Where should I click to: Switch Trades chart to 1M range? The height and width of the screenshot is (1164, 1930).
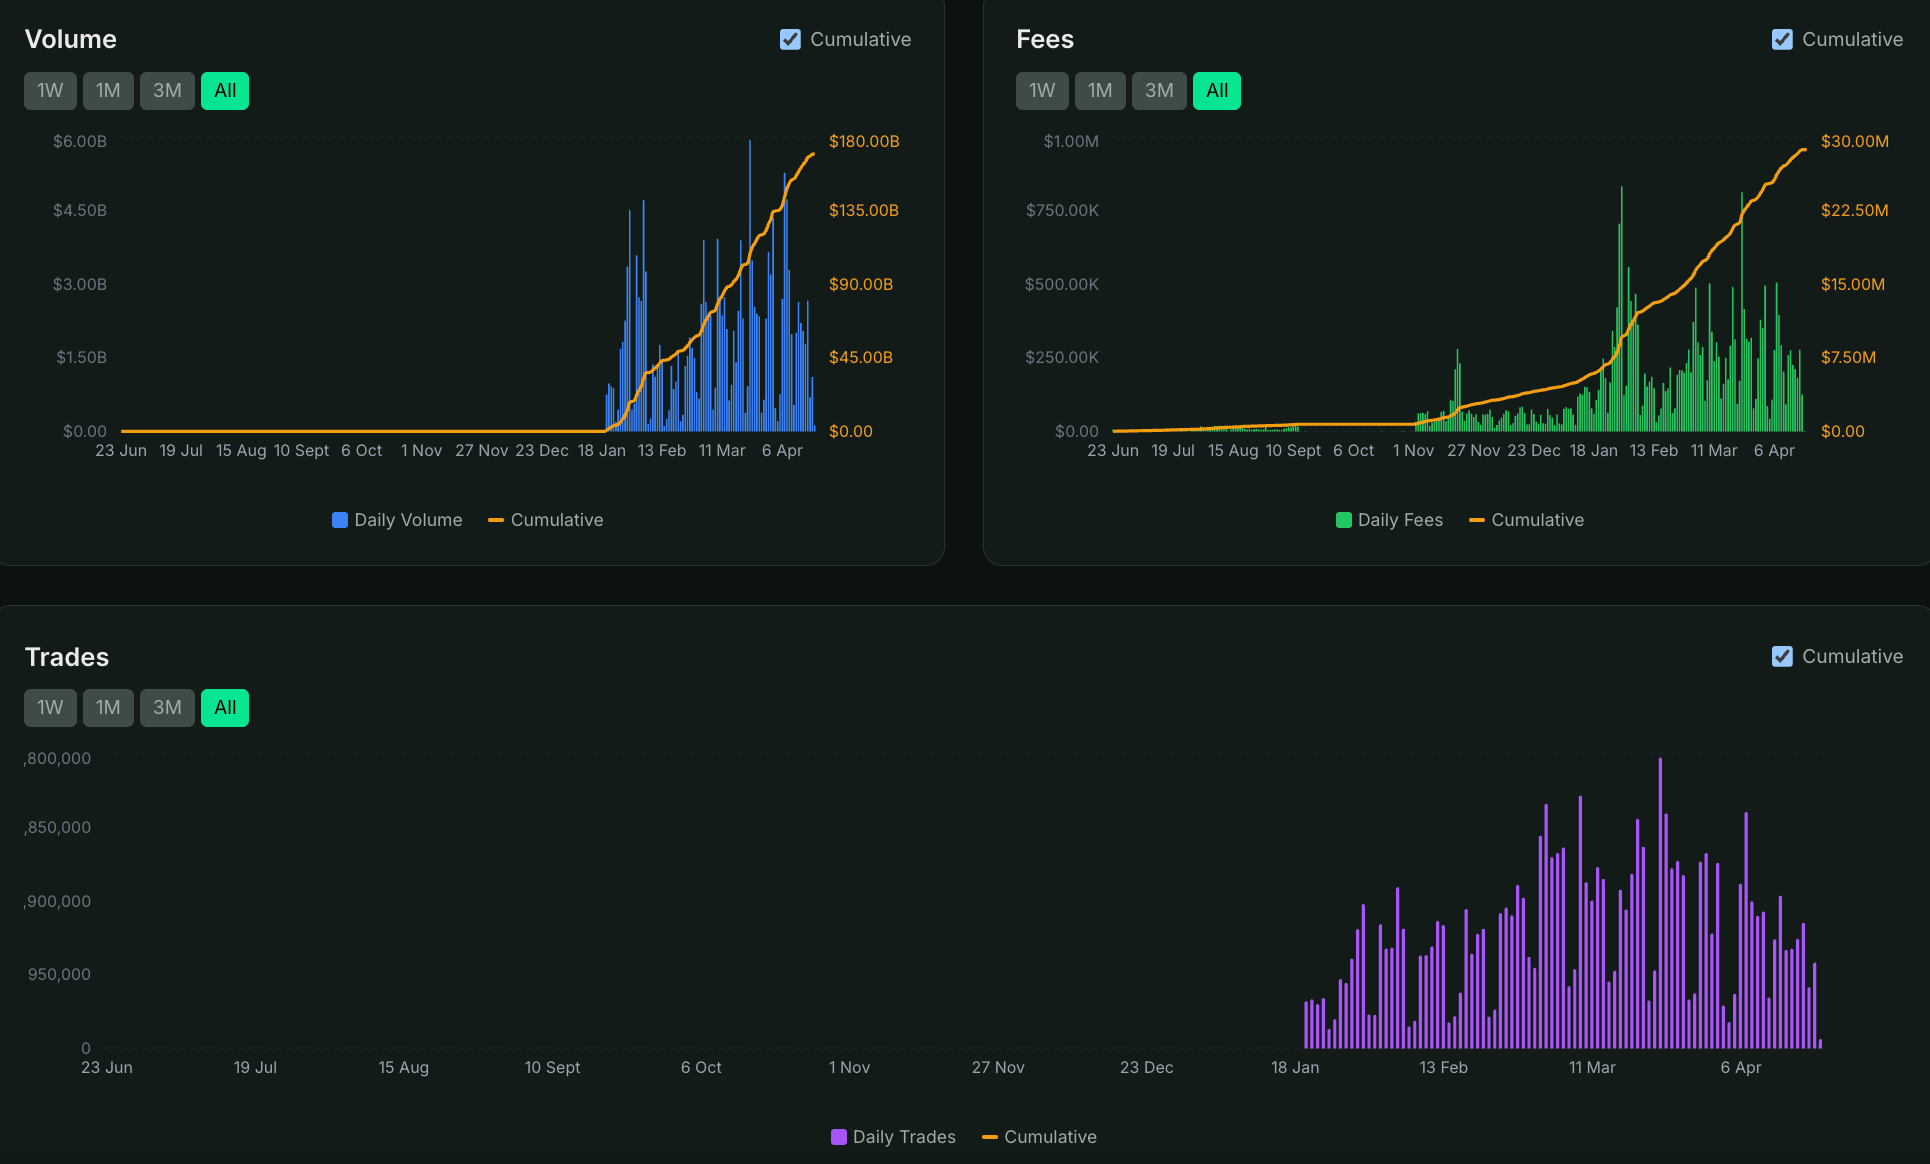click(108, 708)
